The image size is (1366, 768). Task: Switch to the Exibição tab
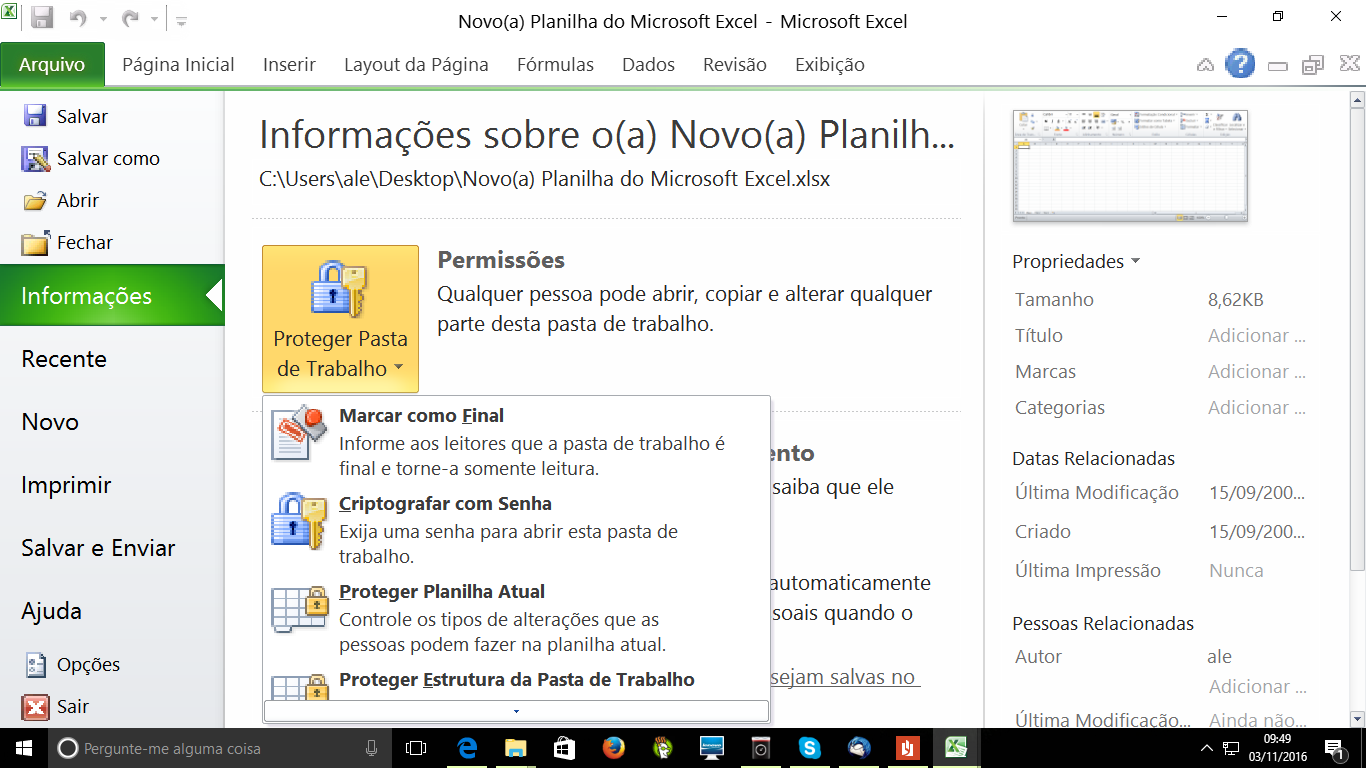pos(829,65)
